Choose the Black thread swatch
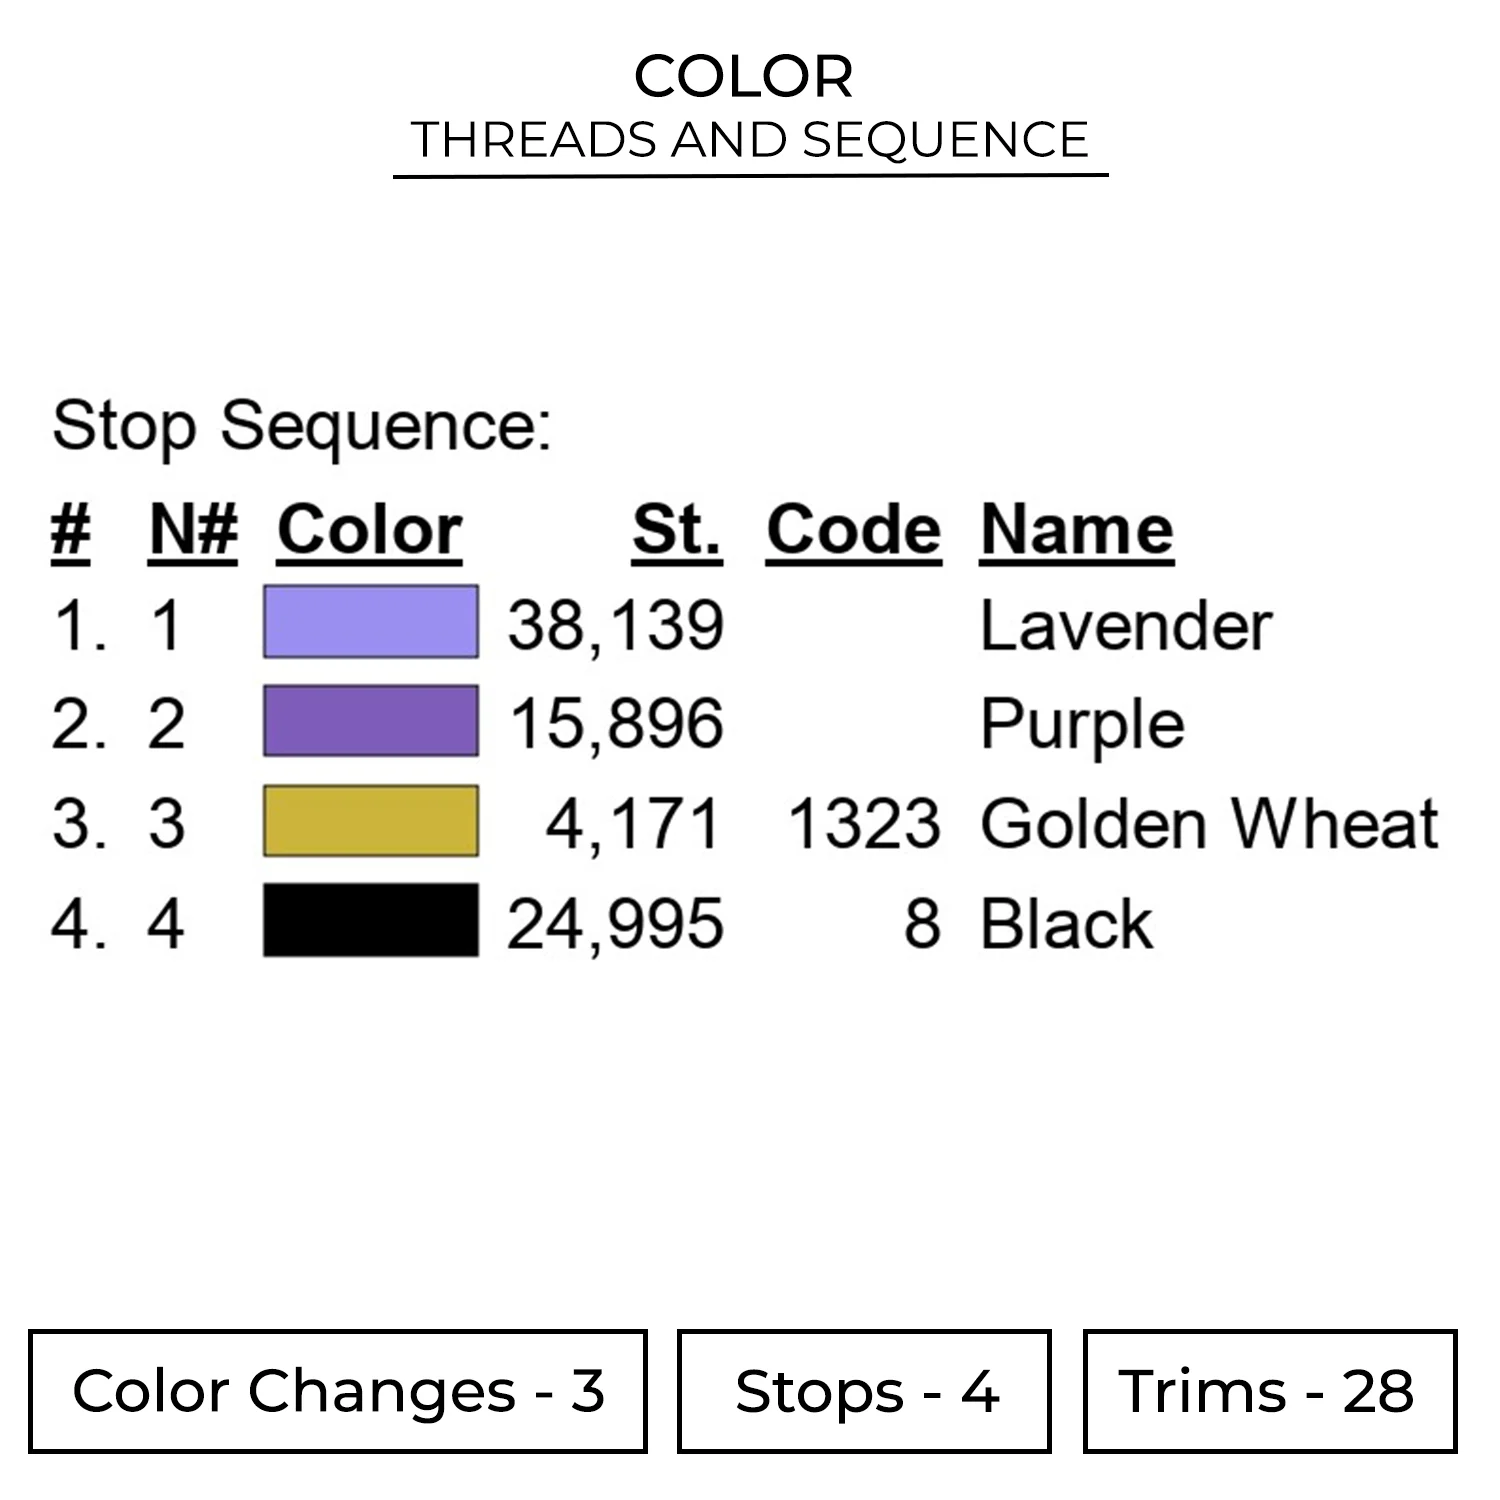The width and height of the screenshot is (1500, 1500). click(x=370, y=920)
